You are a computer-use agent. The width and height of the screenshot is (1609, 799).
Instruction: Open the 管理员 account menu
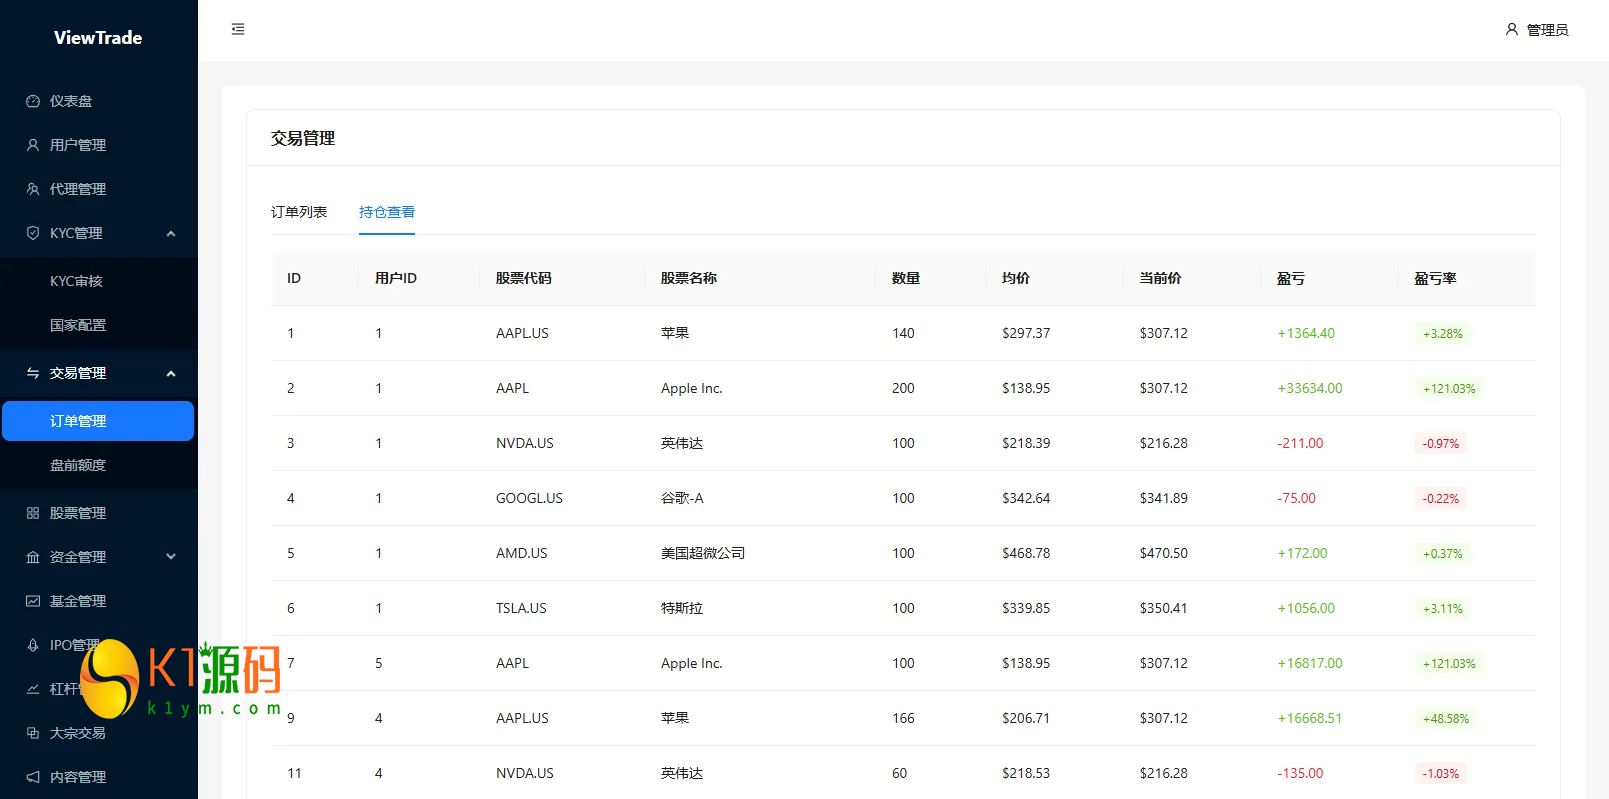[x=1537, y=30]
